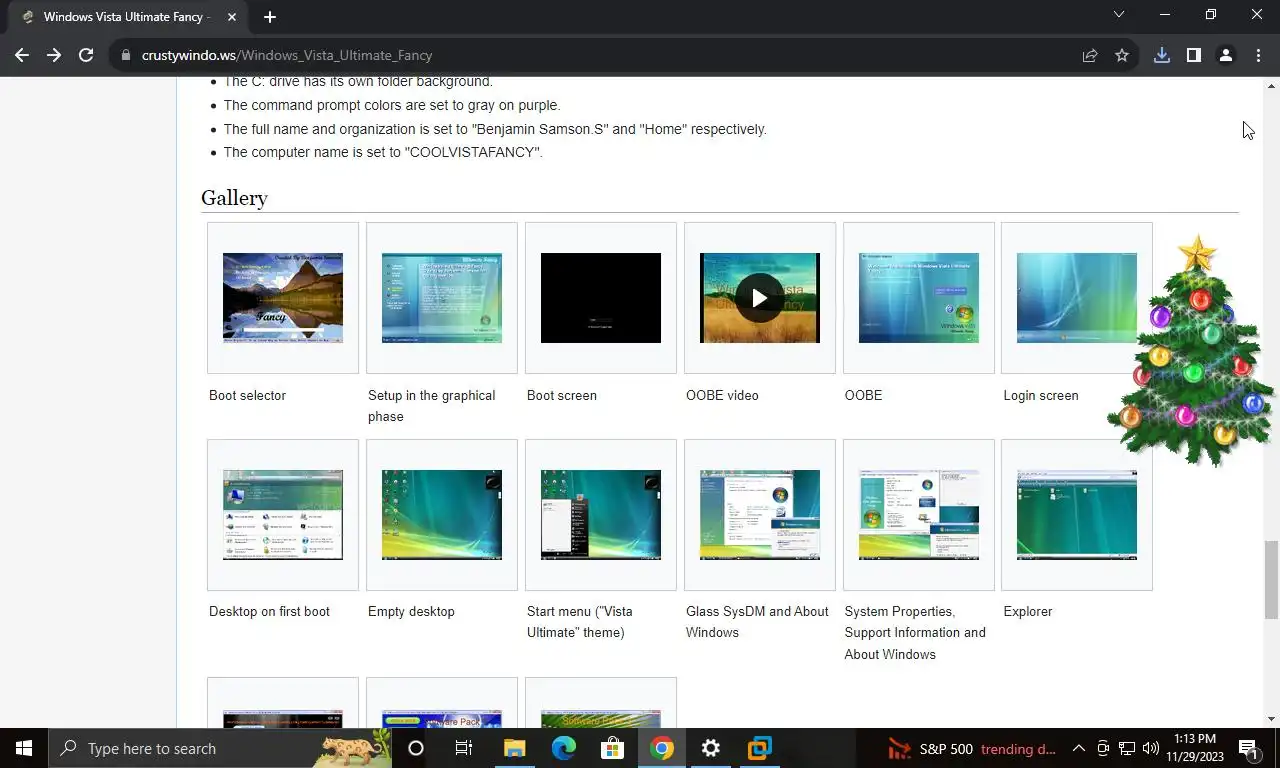Open Glass SysDM and About Windows thumbnail

point(760,515)
